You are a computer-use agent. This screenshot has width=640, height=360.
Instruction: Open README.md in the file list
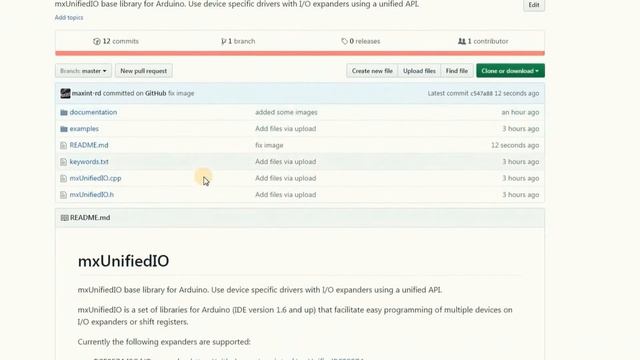click(89, 145)
